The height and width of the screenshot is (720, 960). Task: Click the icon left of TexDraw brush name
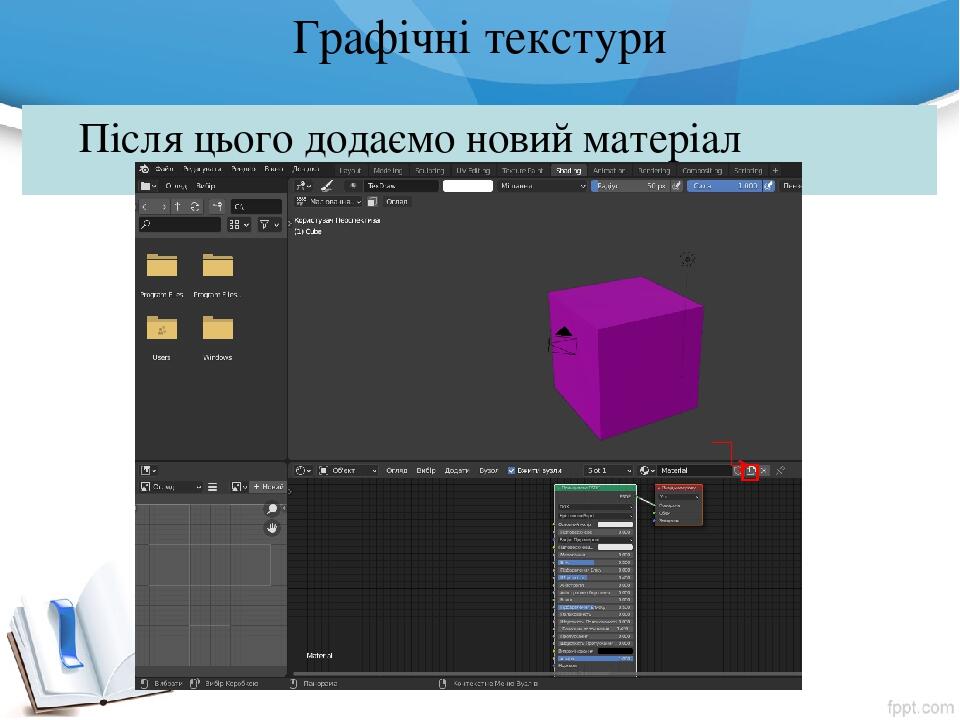(x=353, y=186)
